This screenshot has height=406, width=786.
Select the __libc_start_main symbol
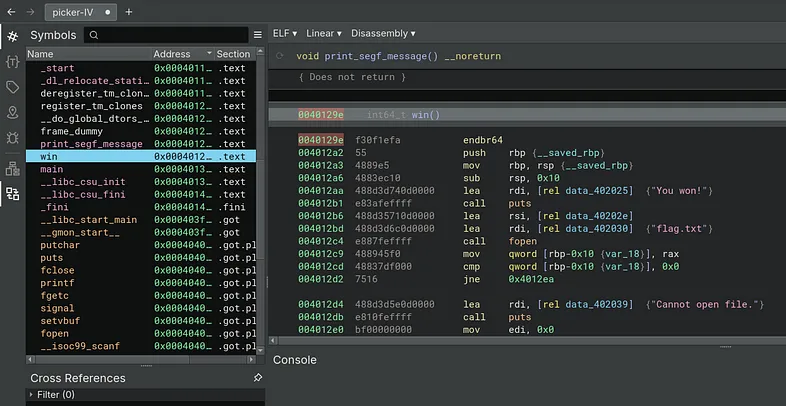click(141, 220)
